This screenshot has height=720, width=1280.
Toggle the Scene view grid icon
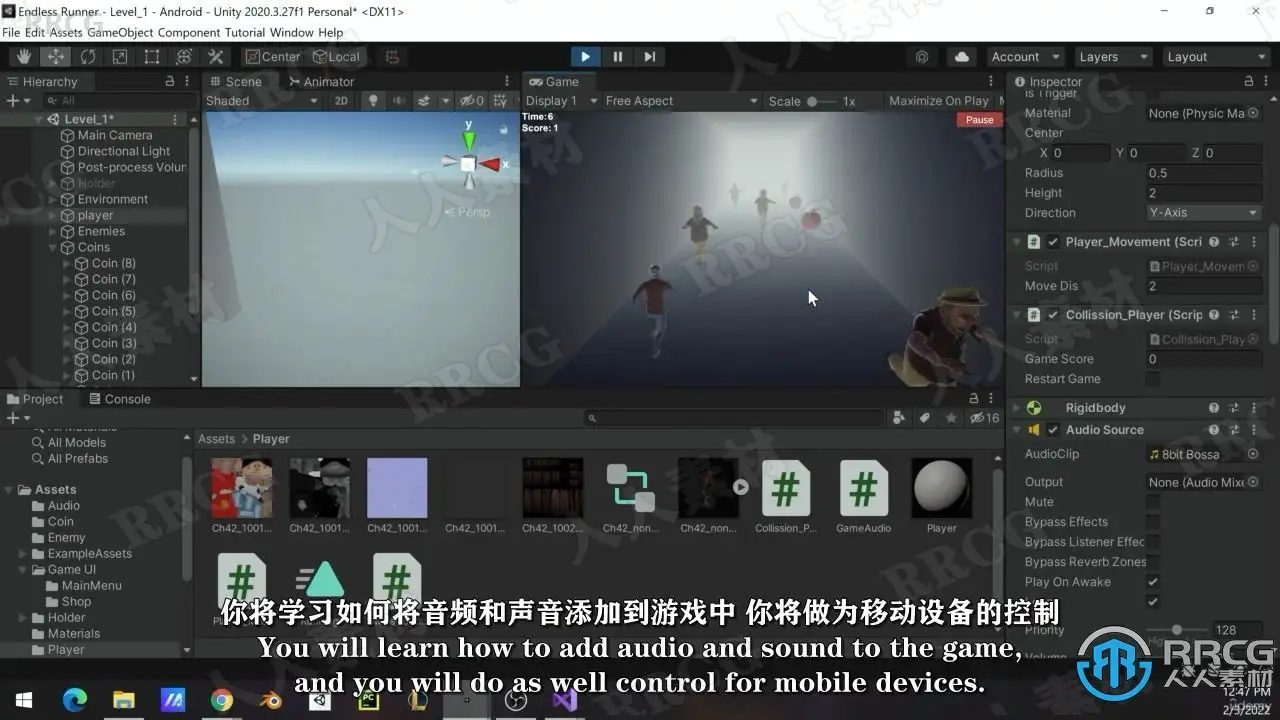(x=499, y=101)
